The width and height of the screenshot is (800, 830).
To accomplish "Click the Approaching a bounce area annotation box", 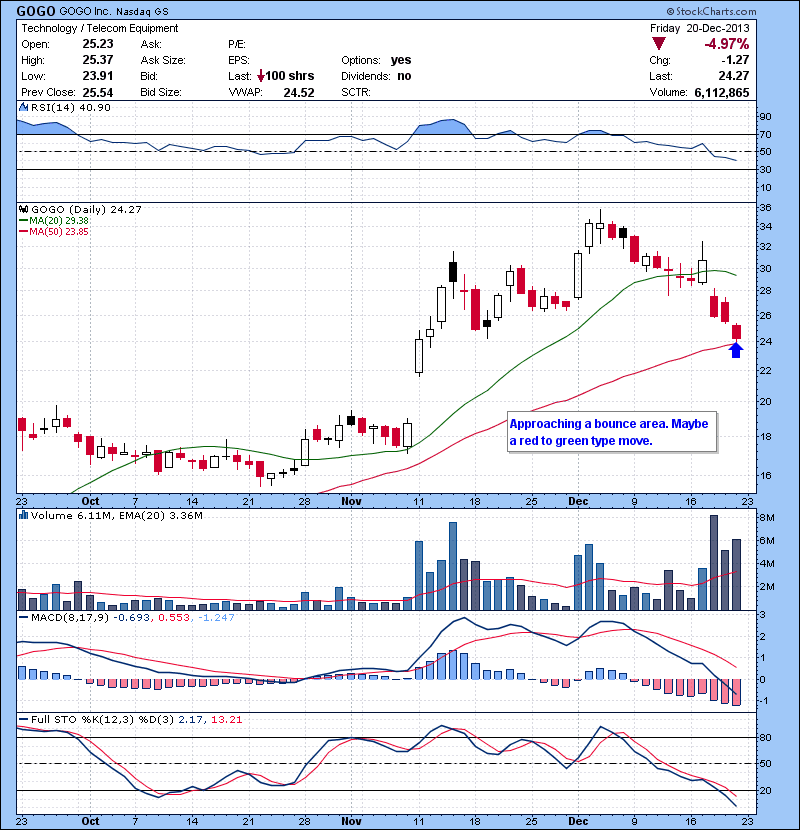I will tap(612, 432).
